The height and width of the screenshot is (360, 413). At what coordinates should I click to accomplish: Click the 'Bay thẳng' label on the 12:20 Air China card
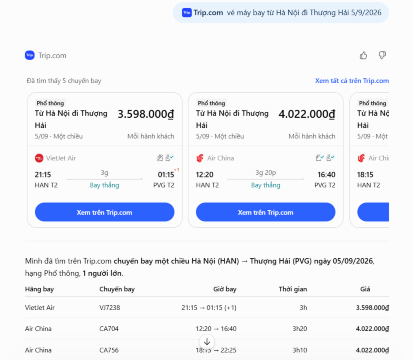(266, 185)
